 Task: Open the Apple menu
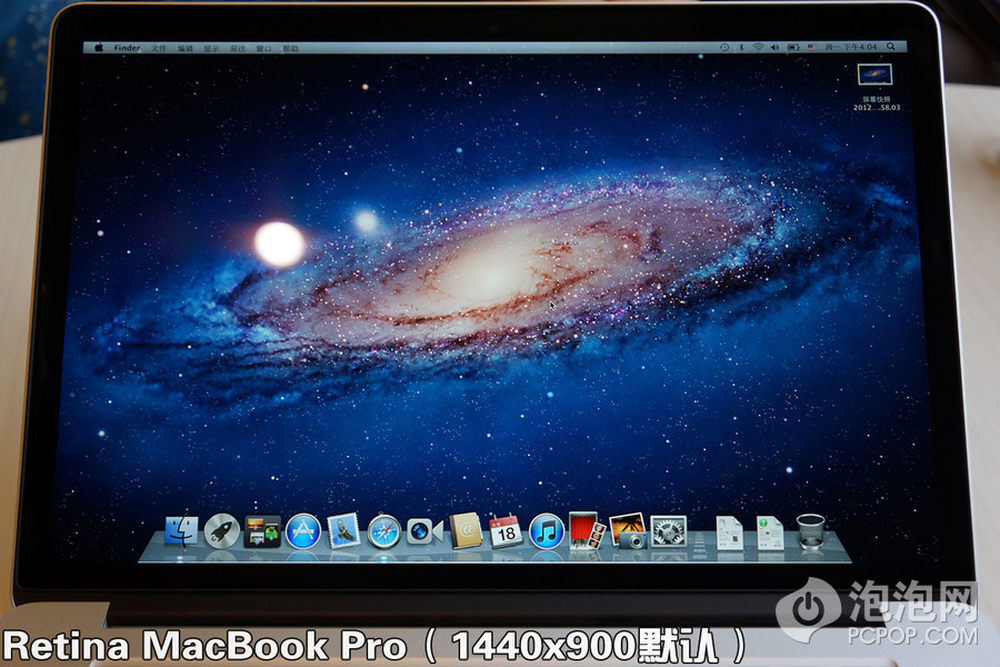(99, 48)
